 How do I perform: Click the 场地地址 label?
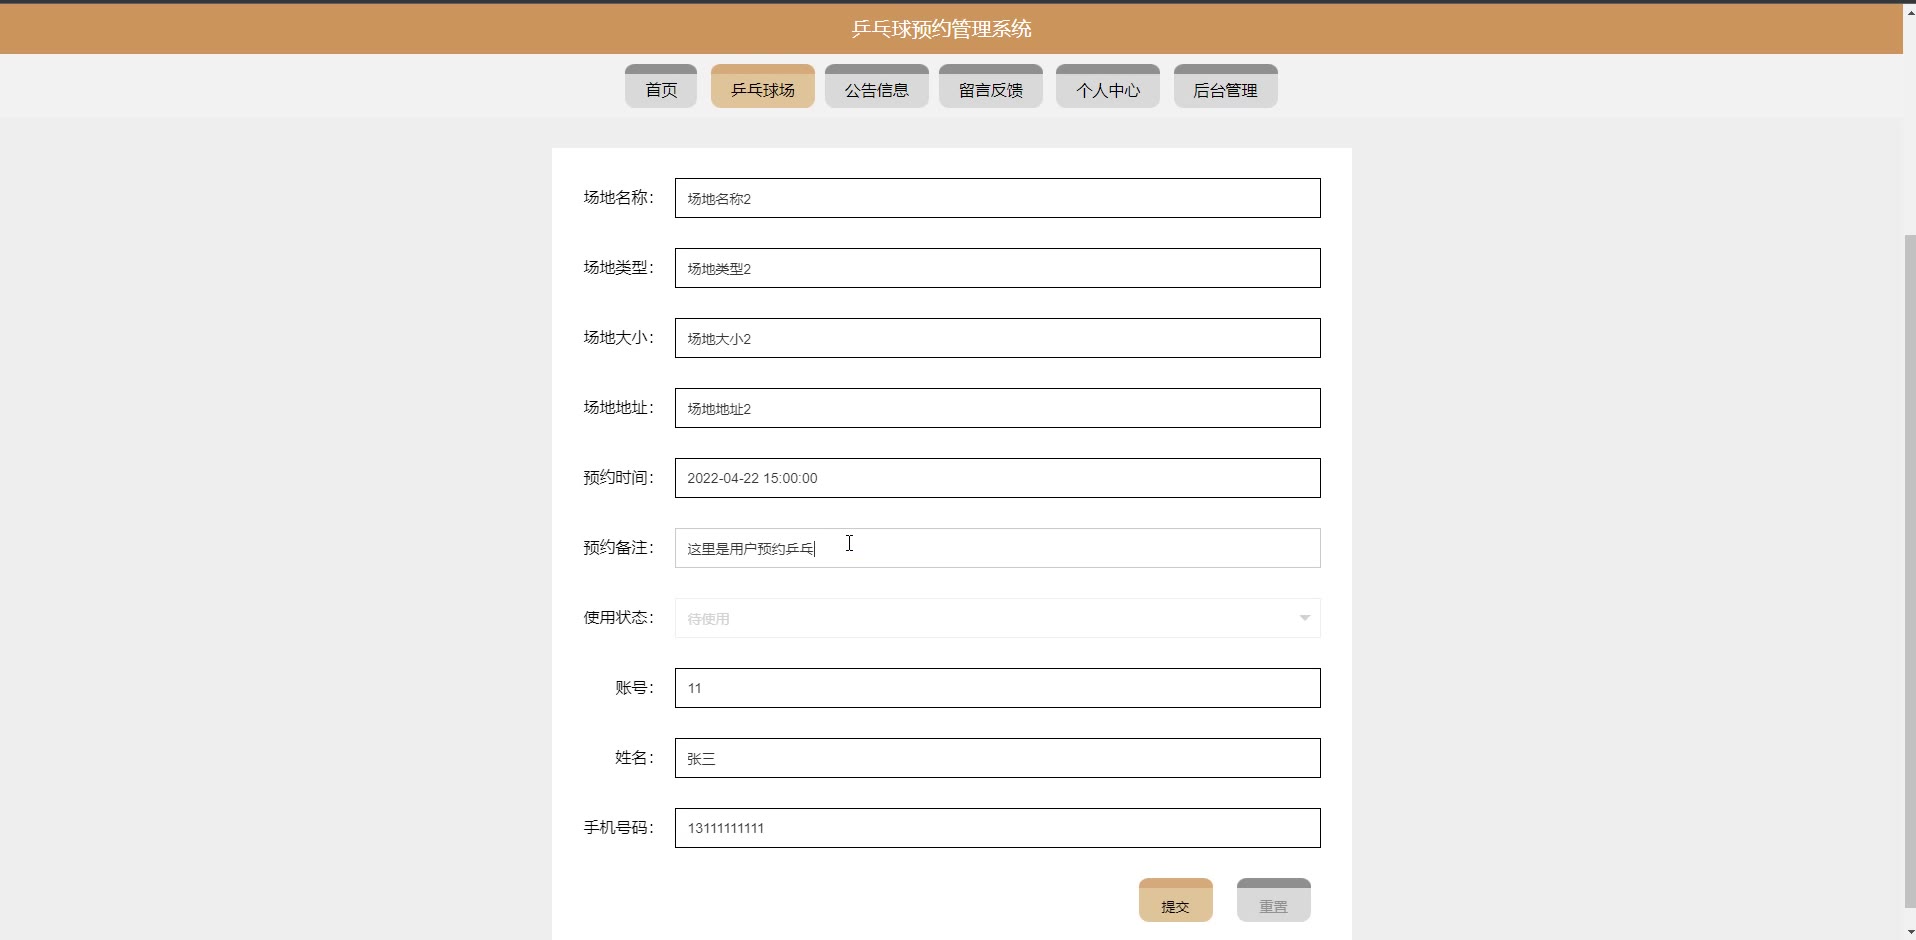[x=618, y=408]
